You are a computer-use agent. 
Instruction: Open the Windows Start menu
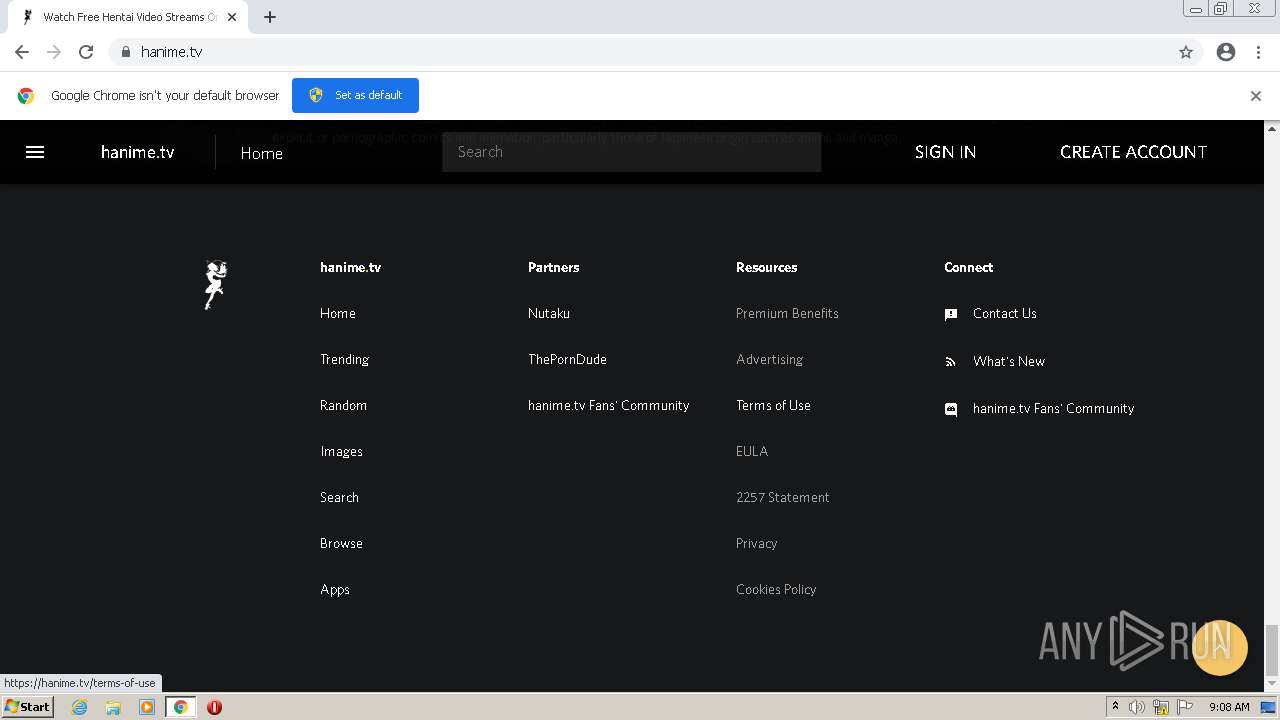(x=27, y=706)
